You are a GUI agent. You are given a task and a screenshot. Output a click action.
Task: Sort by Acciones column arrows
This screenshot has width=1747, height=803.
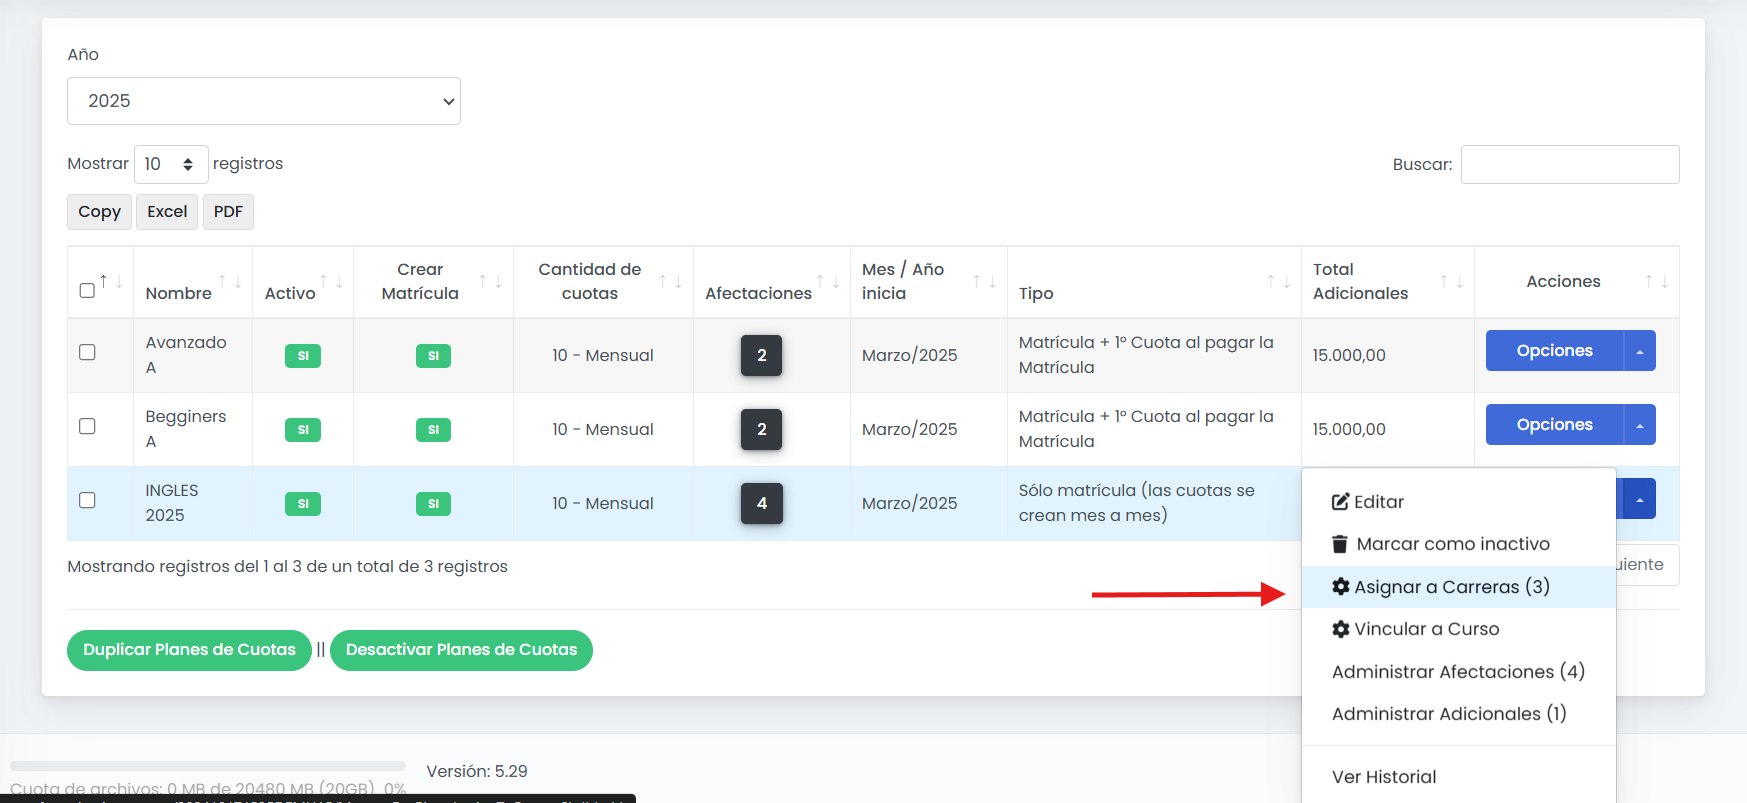(x=1656, y=282)
